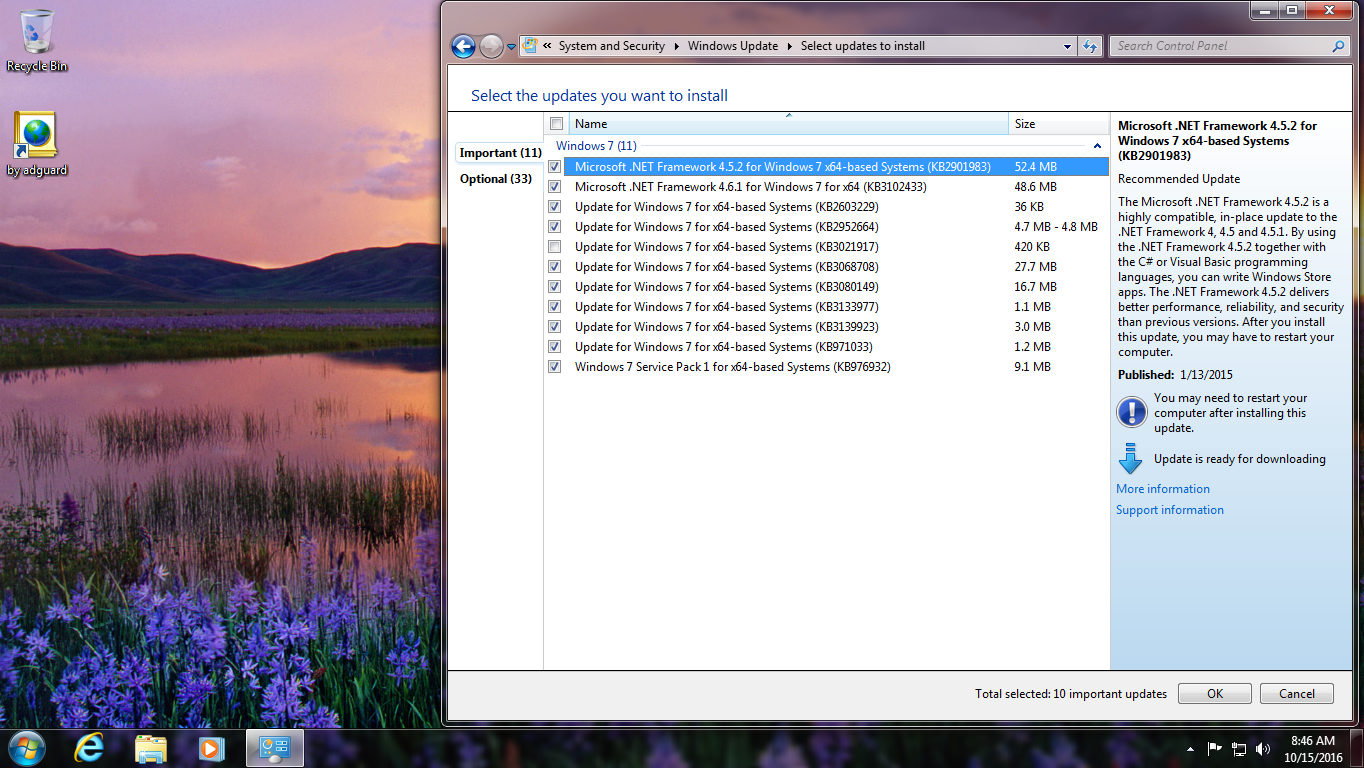Check the unchecked KB3021917 update checkbox
1364x768 pixels.
coord(555,247)
